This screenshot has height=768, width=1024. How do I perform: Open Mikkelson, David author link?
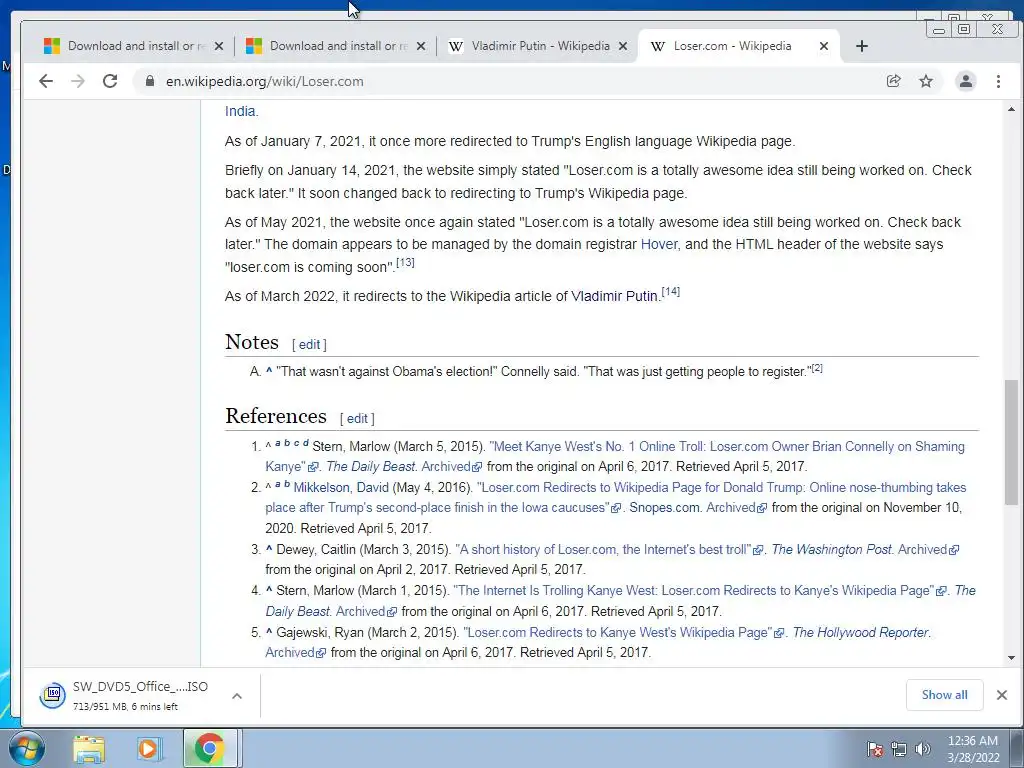[x=341, y=487]
